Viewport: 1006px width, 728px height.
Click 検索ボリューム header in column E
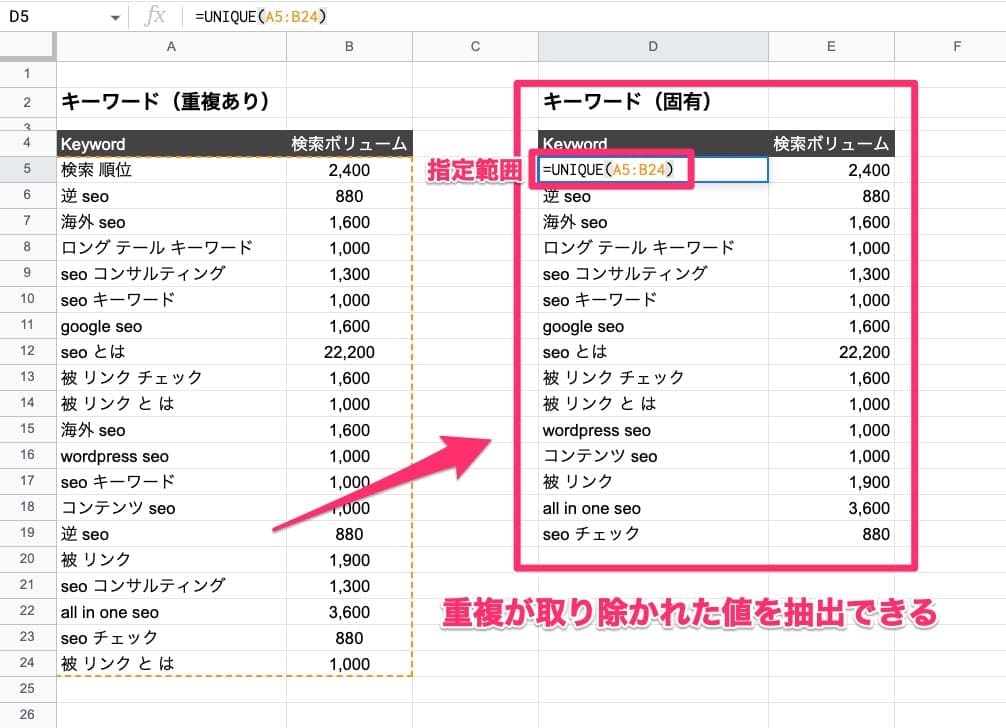[x=831, y=144]
